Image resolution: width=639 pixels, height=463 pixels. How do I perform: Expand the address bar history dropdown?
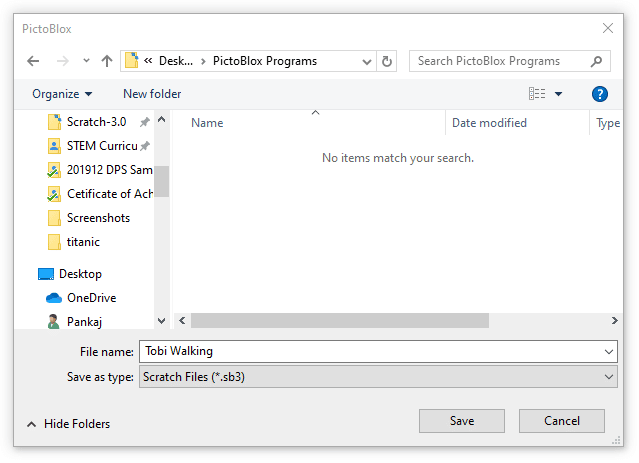[x=367, y=62]
